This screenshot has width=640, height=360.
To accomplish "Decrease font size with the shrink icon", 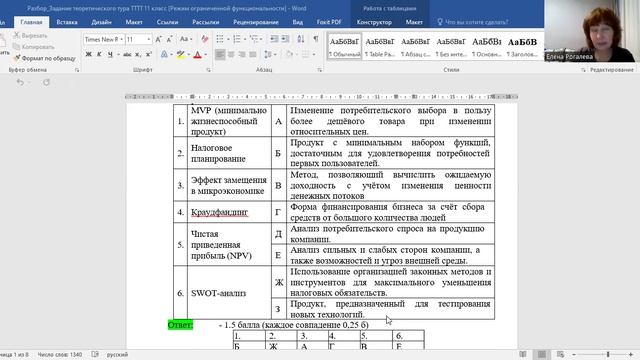I will 169,39.
